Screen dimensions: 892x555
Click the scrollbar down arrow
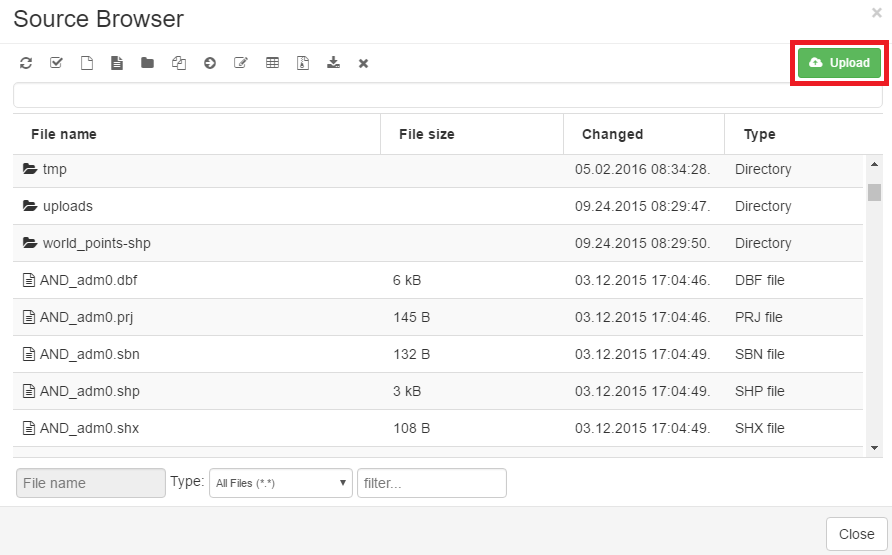click(874, 448)
